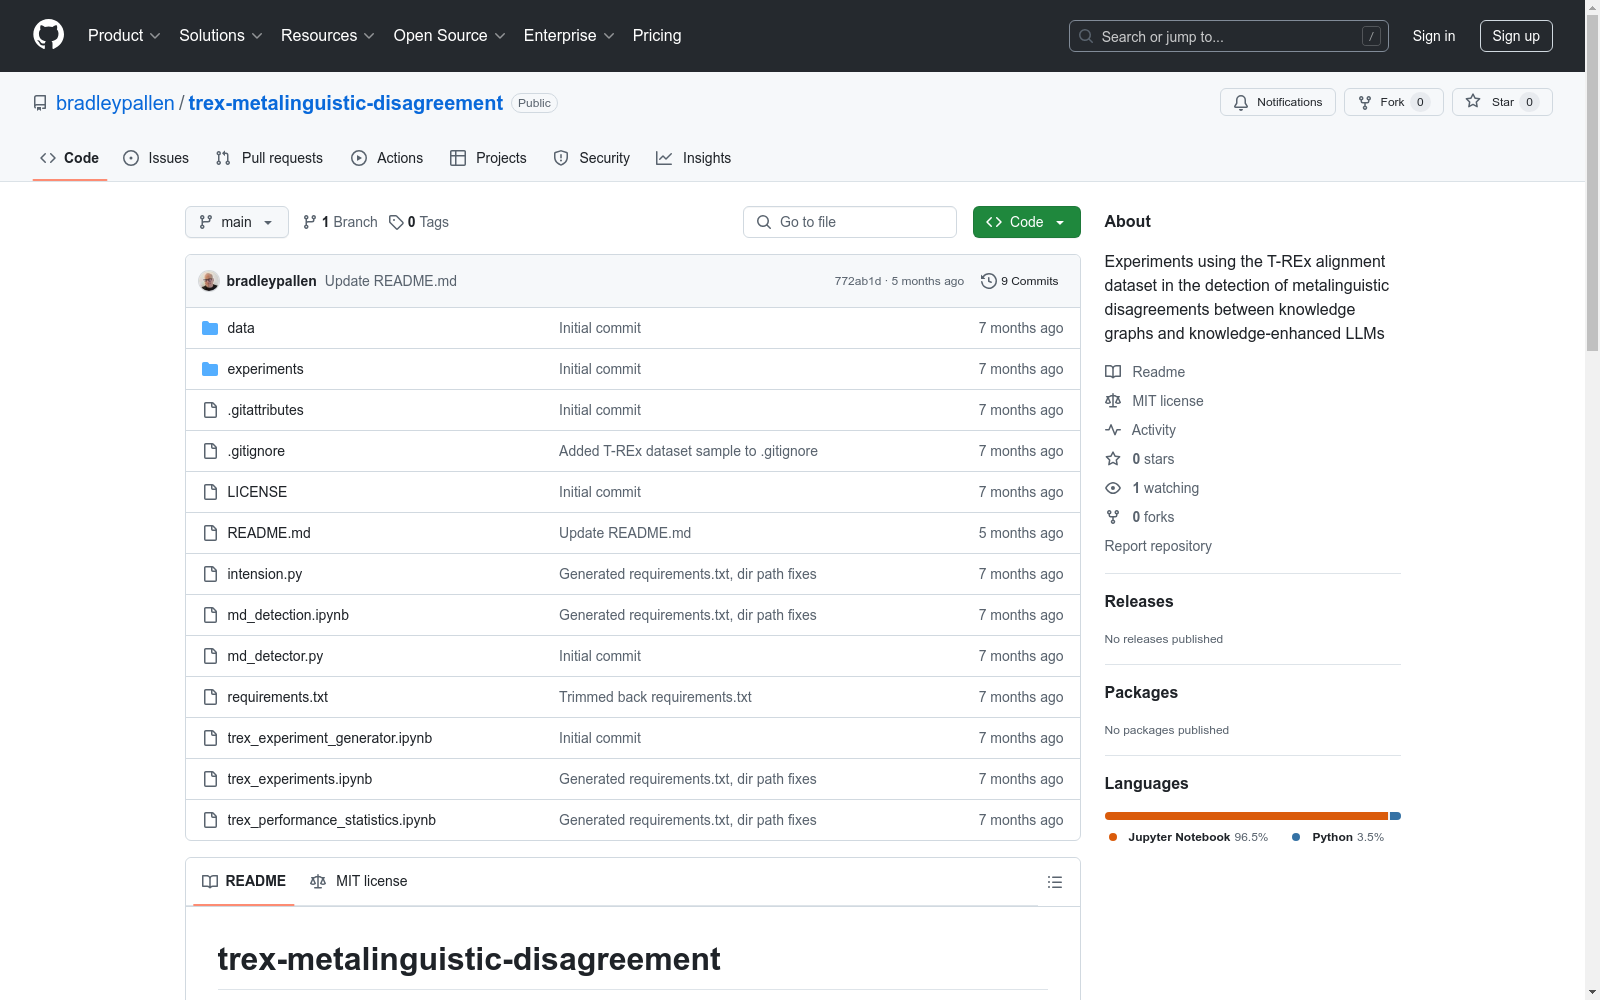The image size is (1600, 1000).
Task: Click the magnifier icon in the top search box
Action: tap(1086, 36)
